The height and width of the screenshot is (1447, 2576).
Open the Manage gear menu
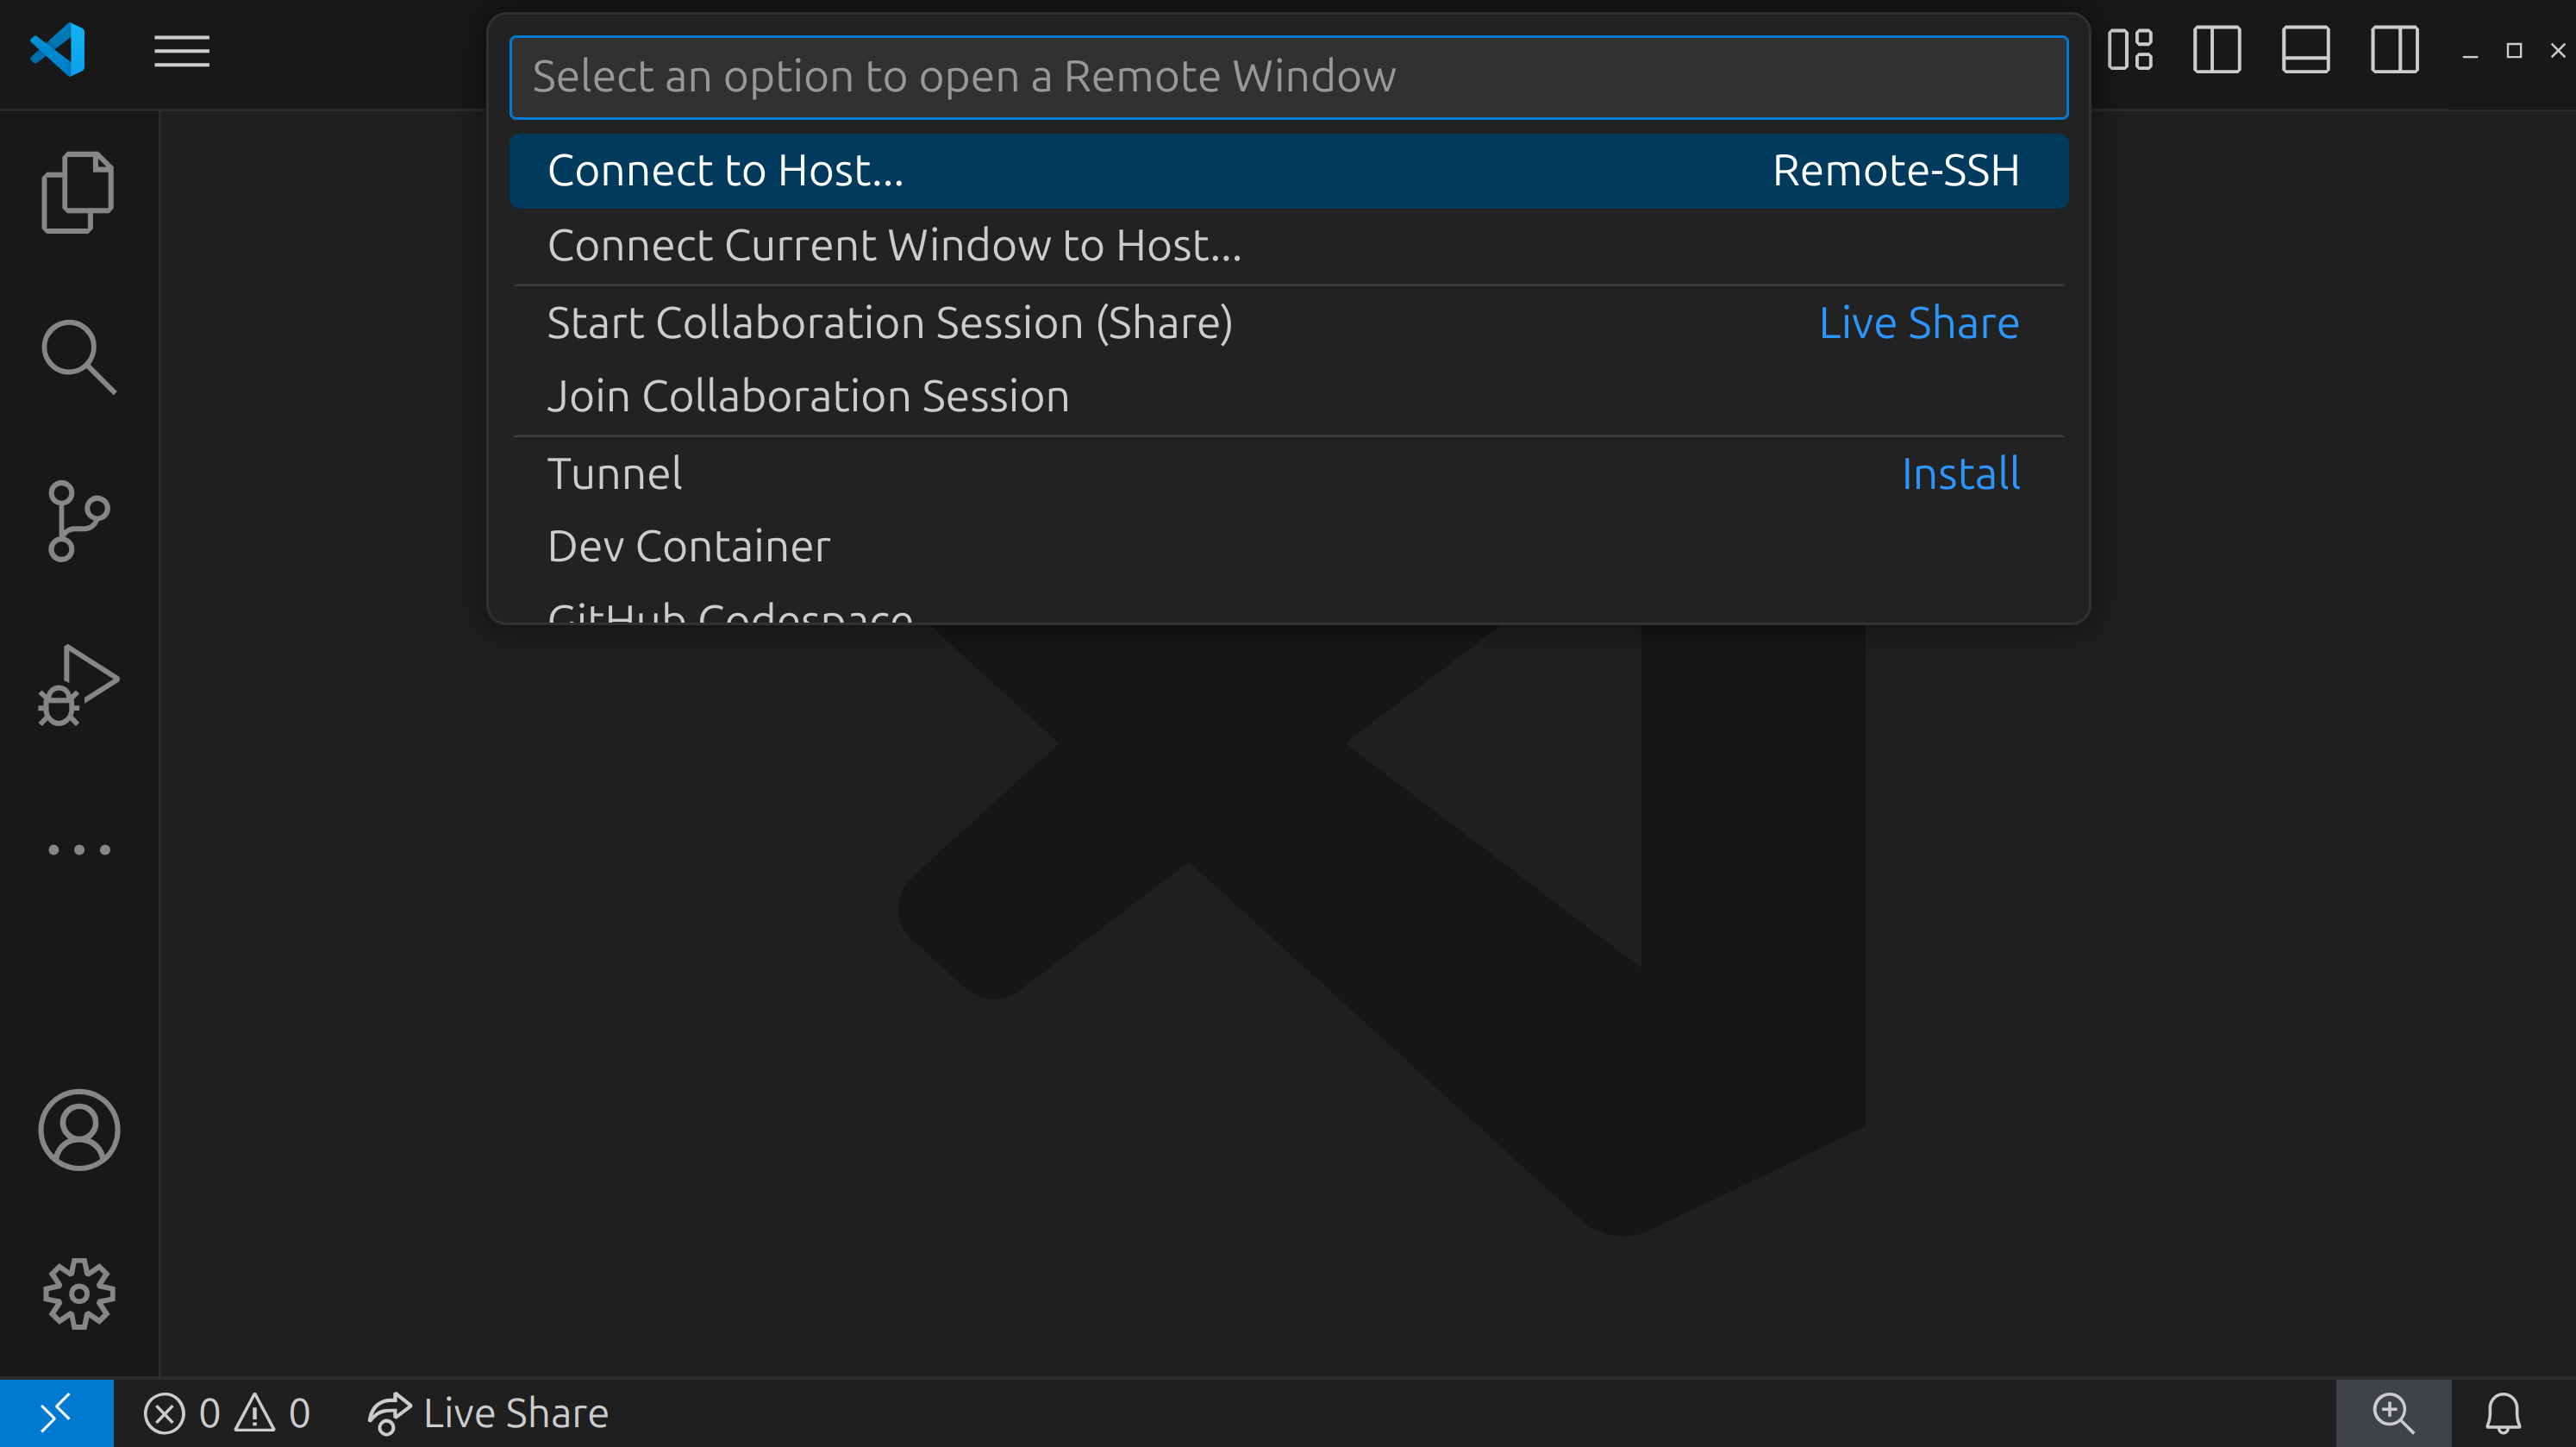coord(79,1294)
